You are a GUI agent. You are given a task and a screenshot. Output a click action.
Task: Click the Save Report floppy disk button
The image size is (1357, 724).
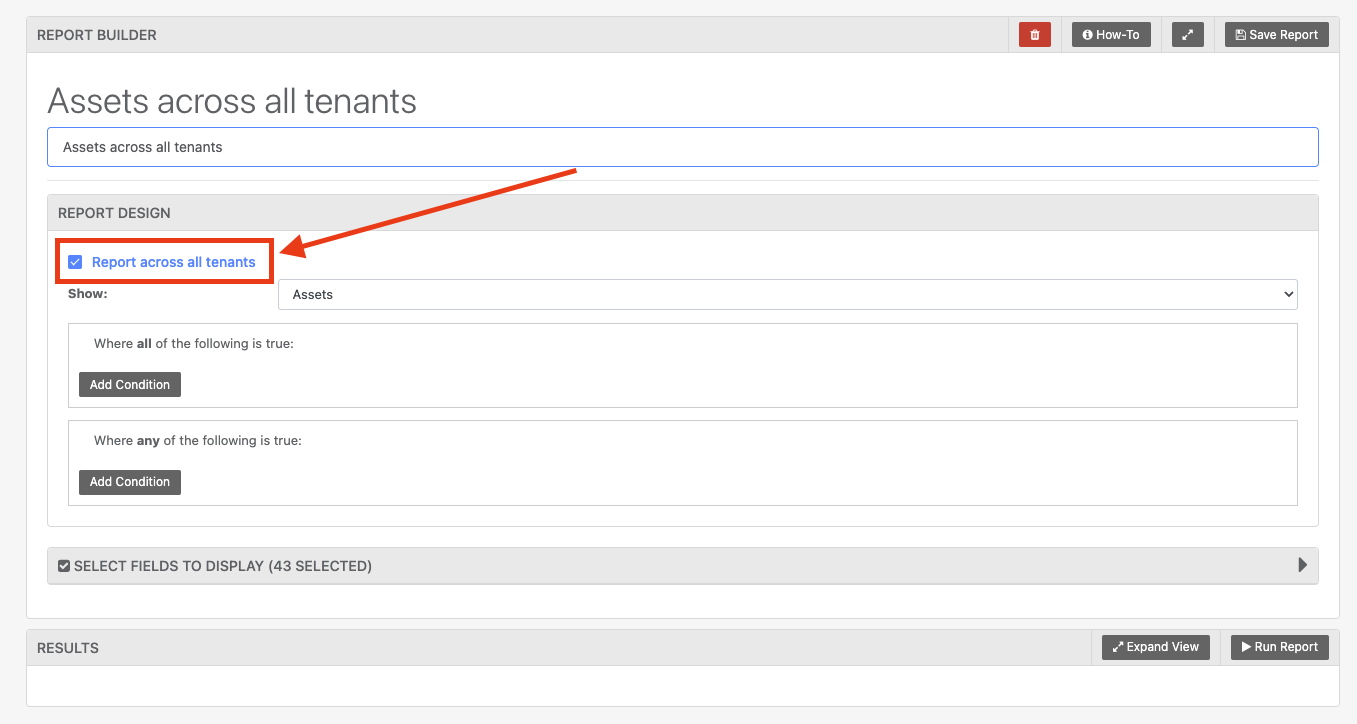1276,35
